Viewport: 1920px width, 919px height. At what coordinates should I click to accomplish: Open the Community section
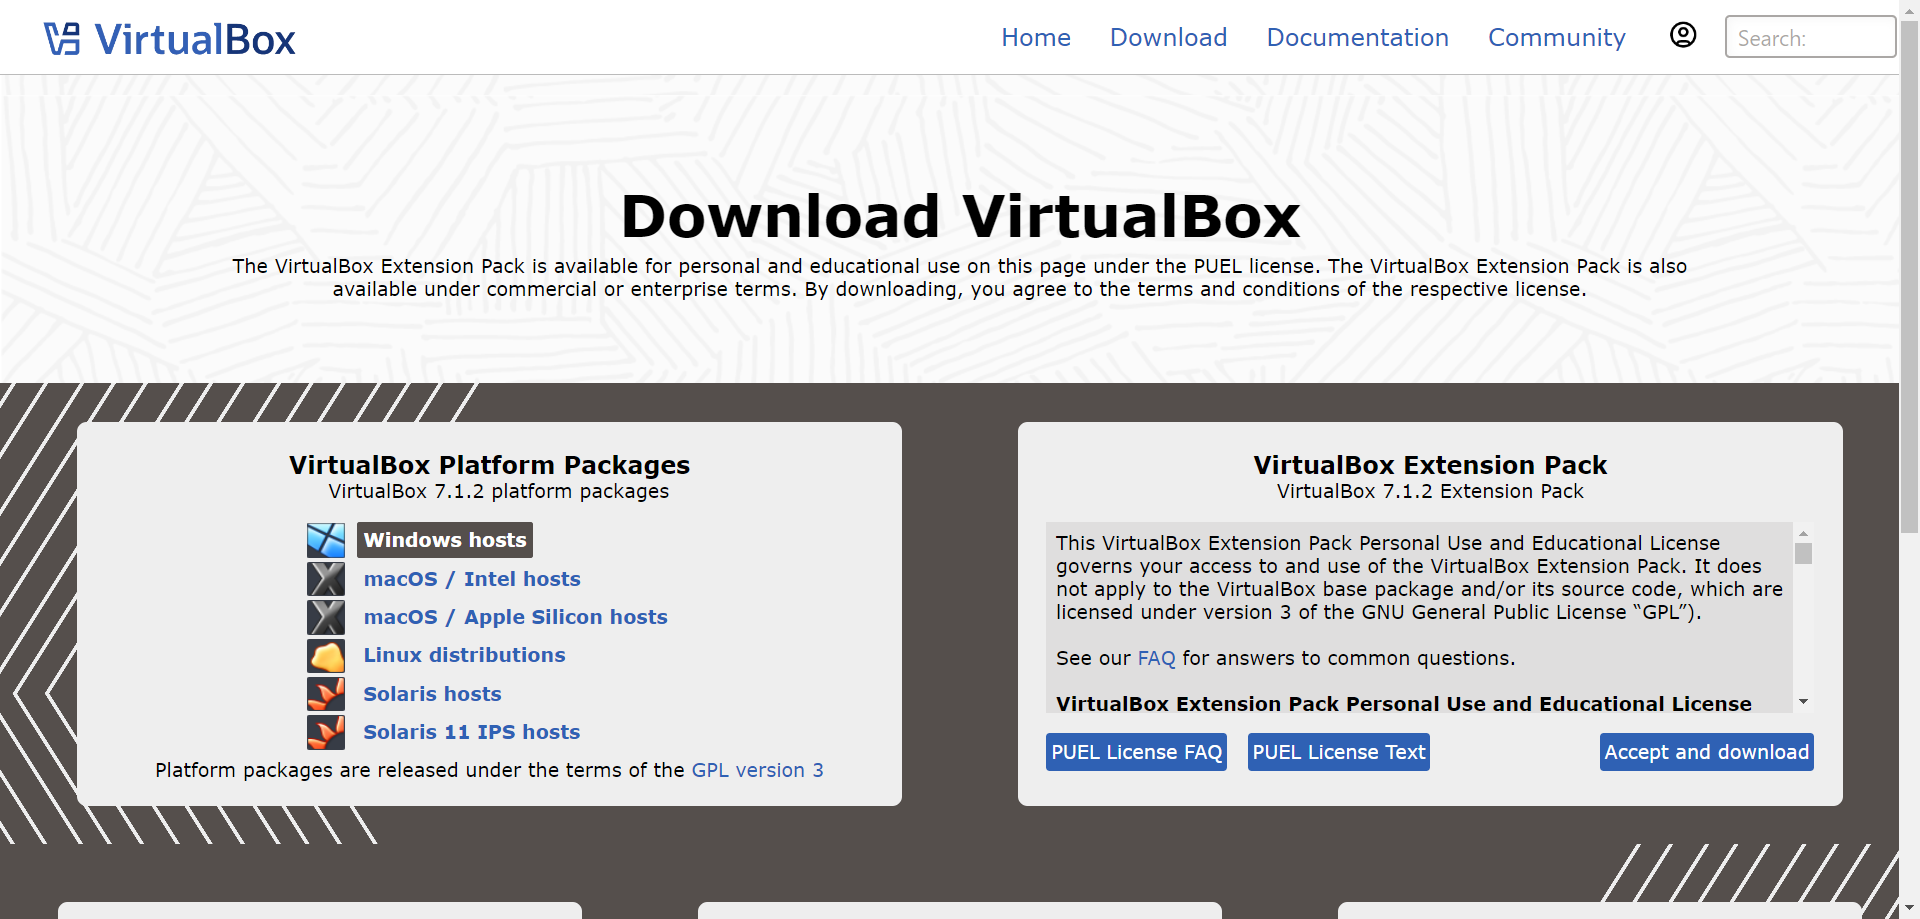coord(1556,38)
